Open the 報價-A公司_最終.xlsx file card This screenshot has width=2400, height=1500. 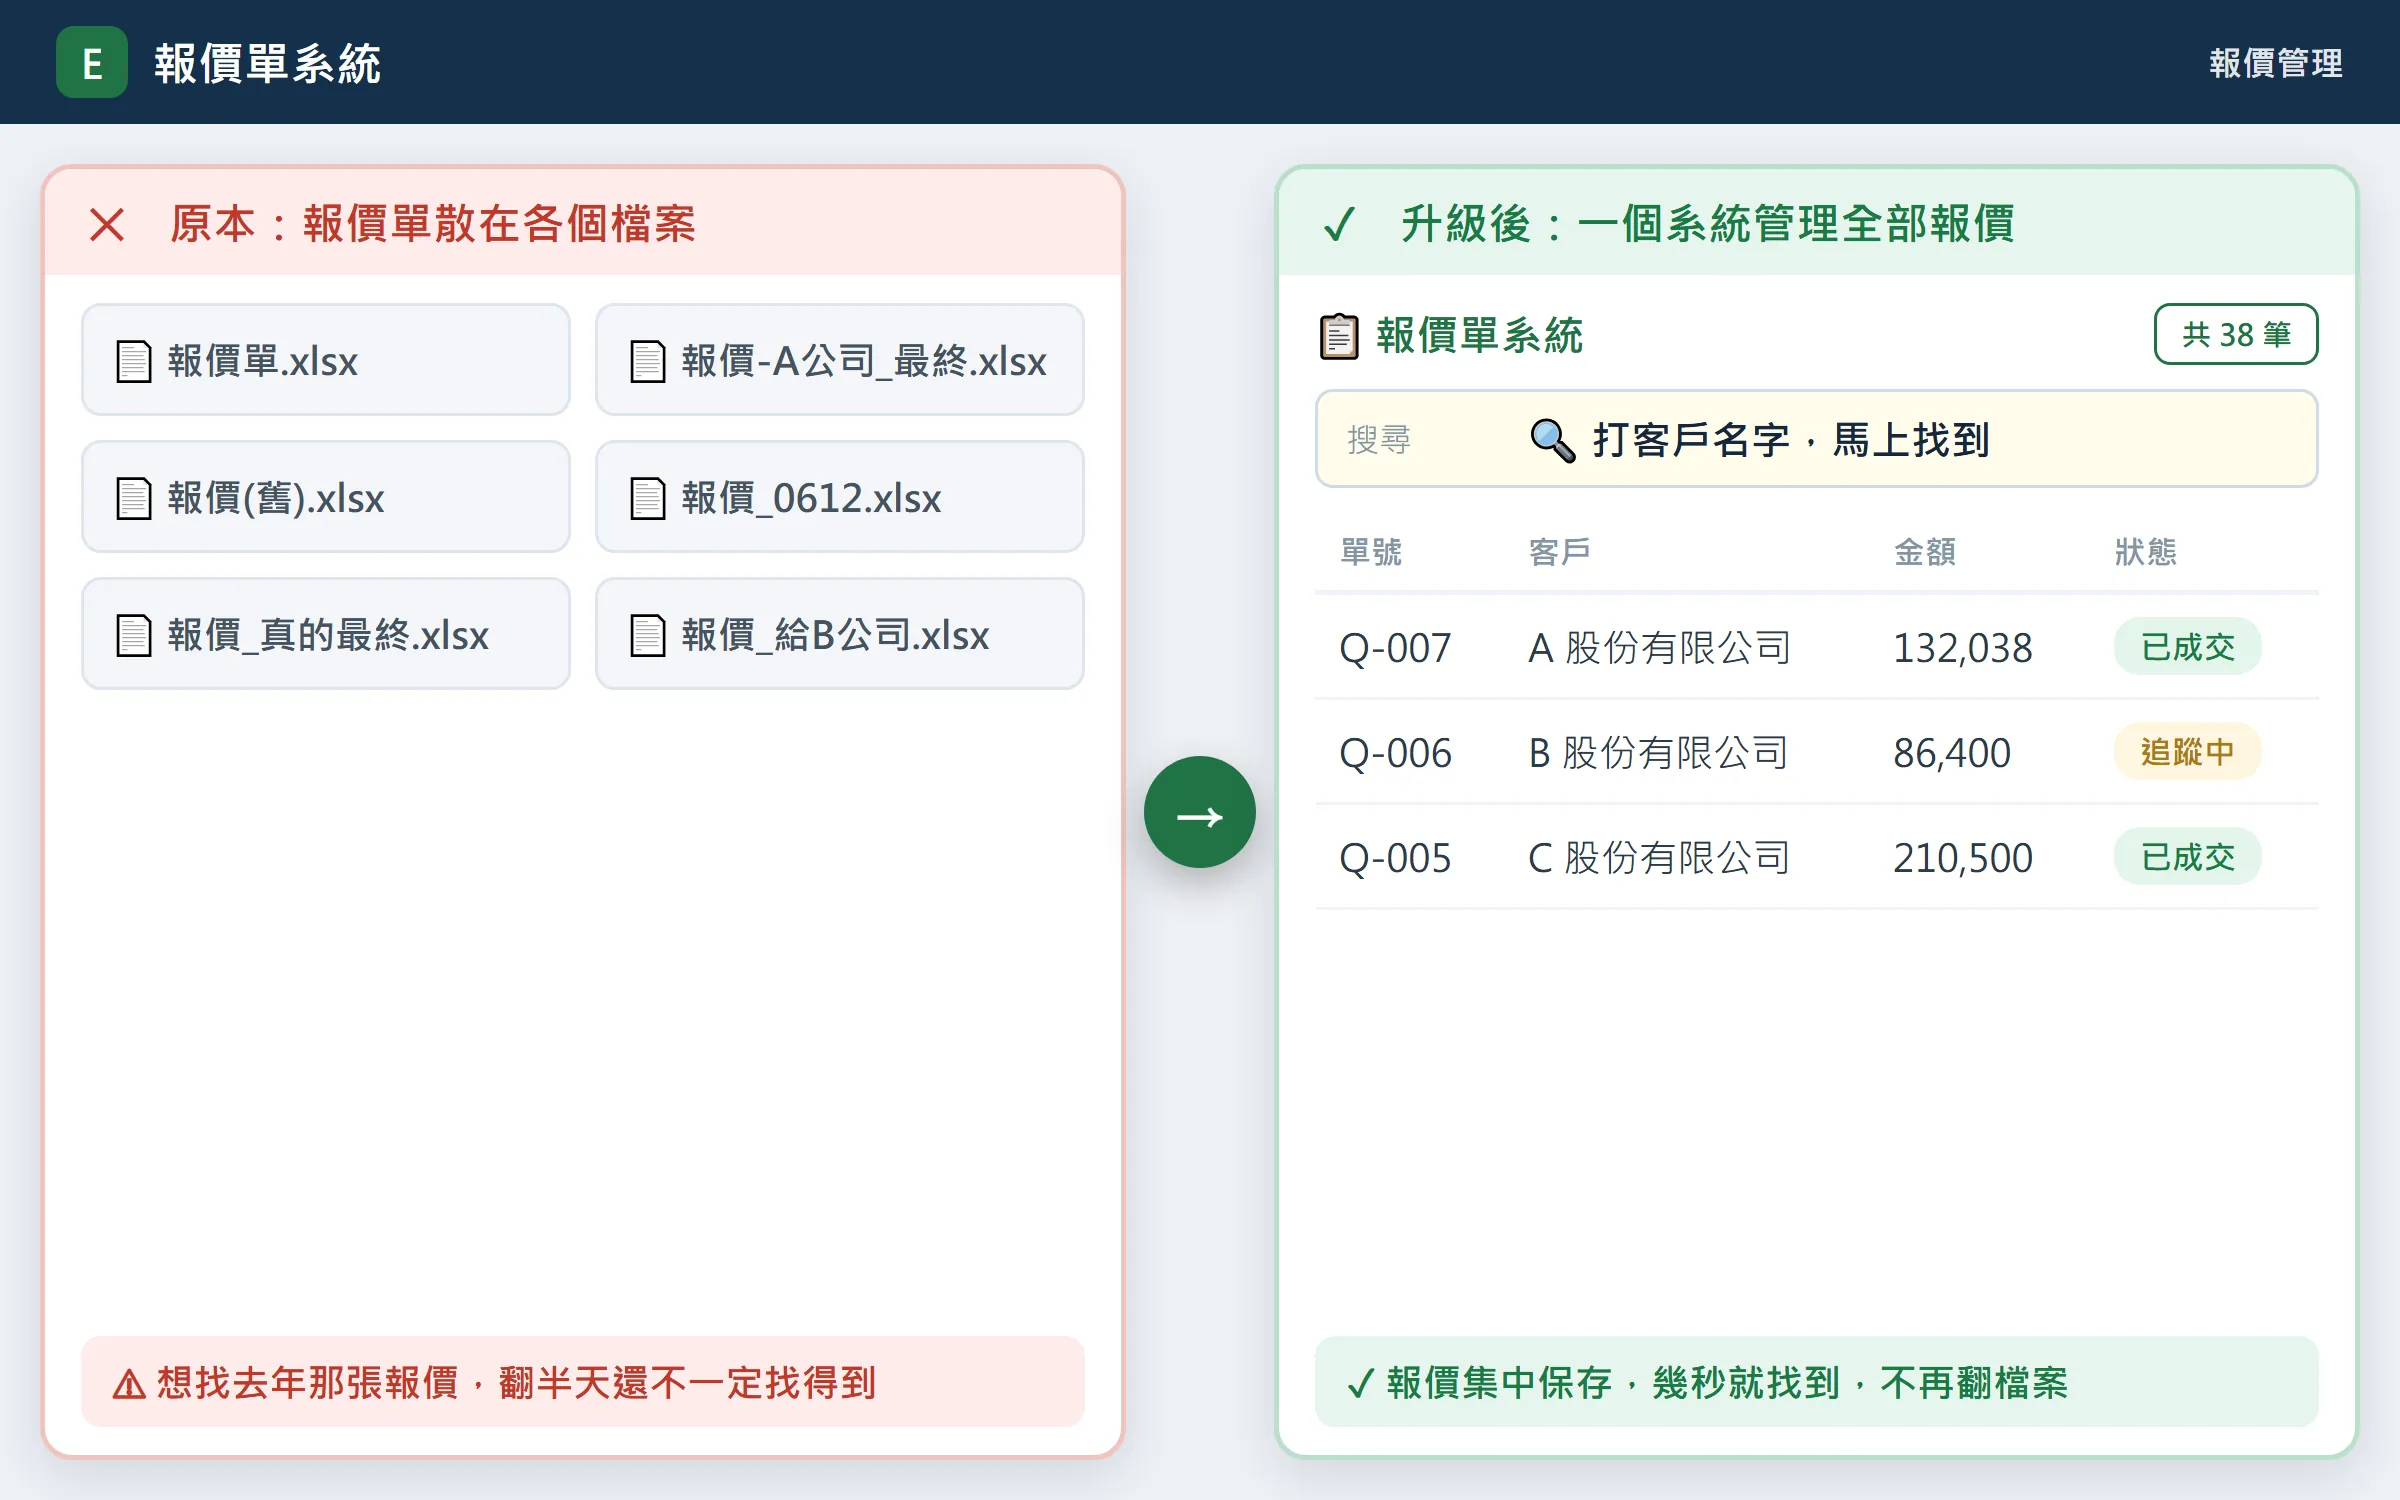pos(840,360)
